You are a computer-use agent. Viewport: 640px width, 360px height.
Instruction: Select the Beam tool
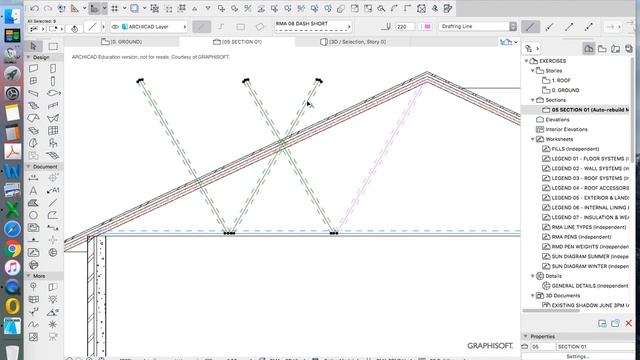tap(33, 93)
